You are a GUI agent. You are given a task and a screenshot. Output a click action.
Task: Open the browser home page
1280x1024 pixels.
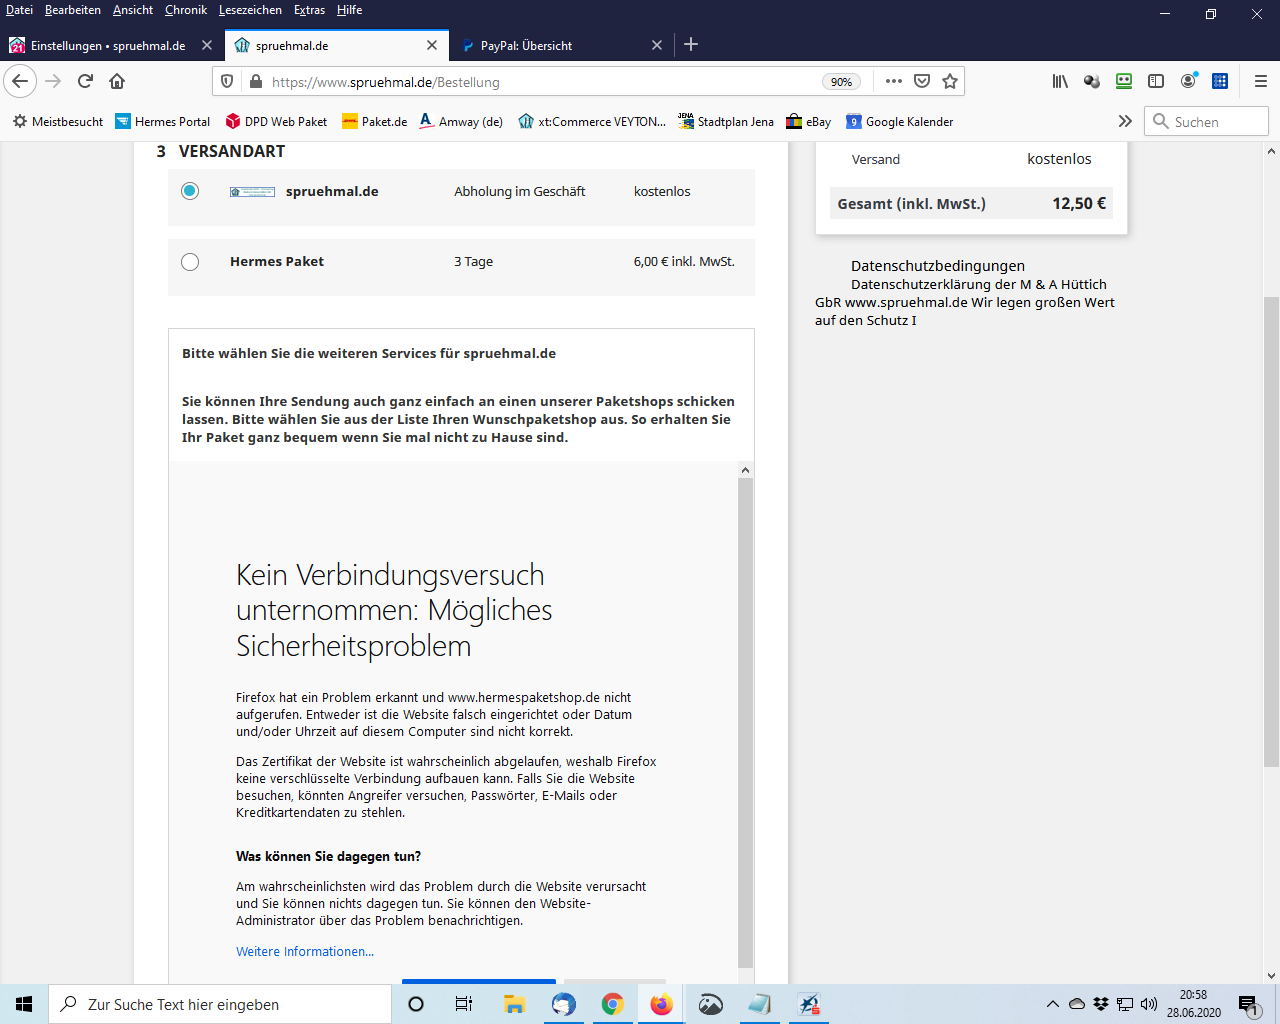point(117,82)
